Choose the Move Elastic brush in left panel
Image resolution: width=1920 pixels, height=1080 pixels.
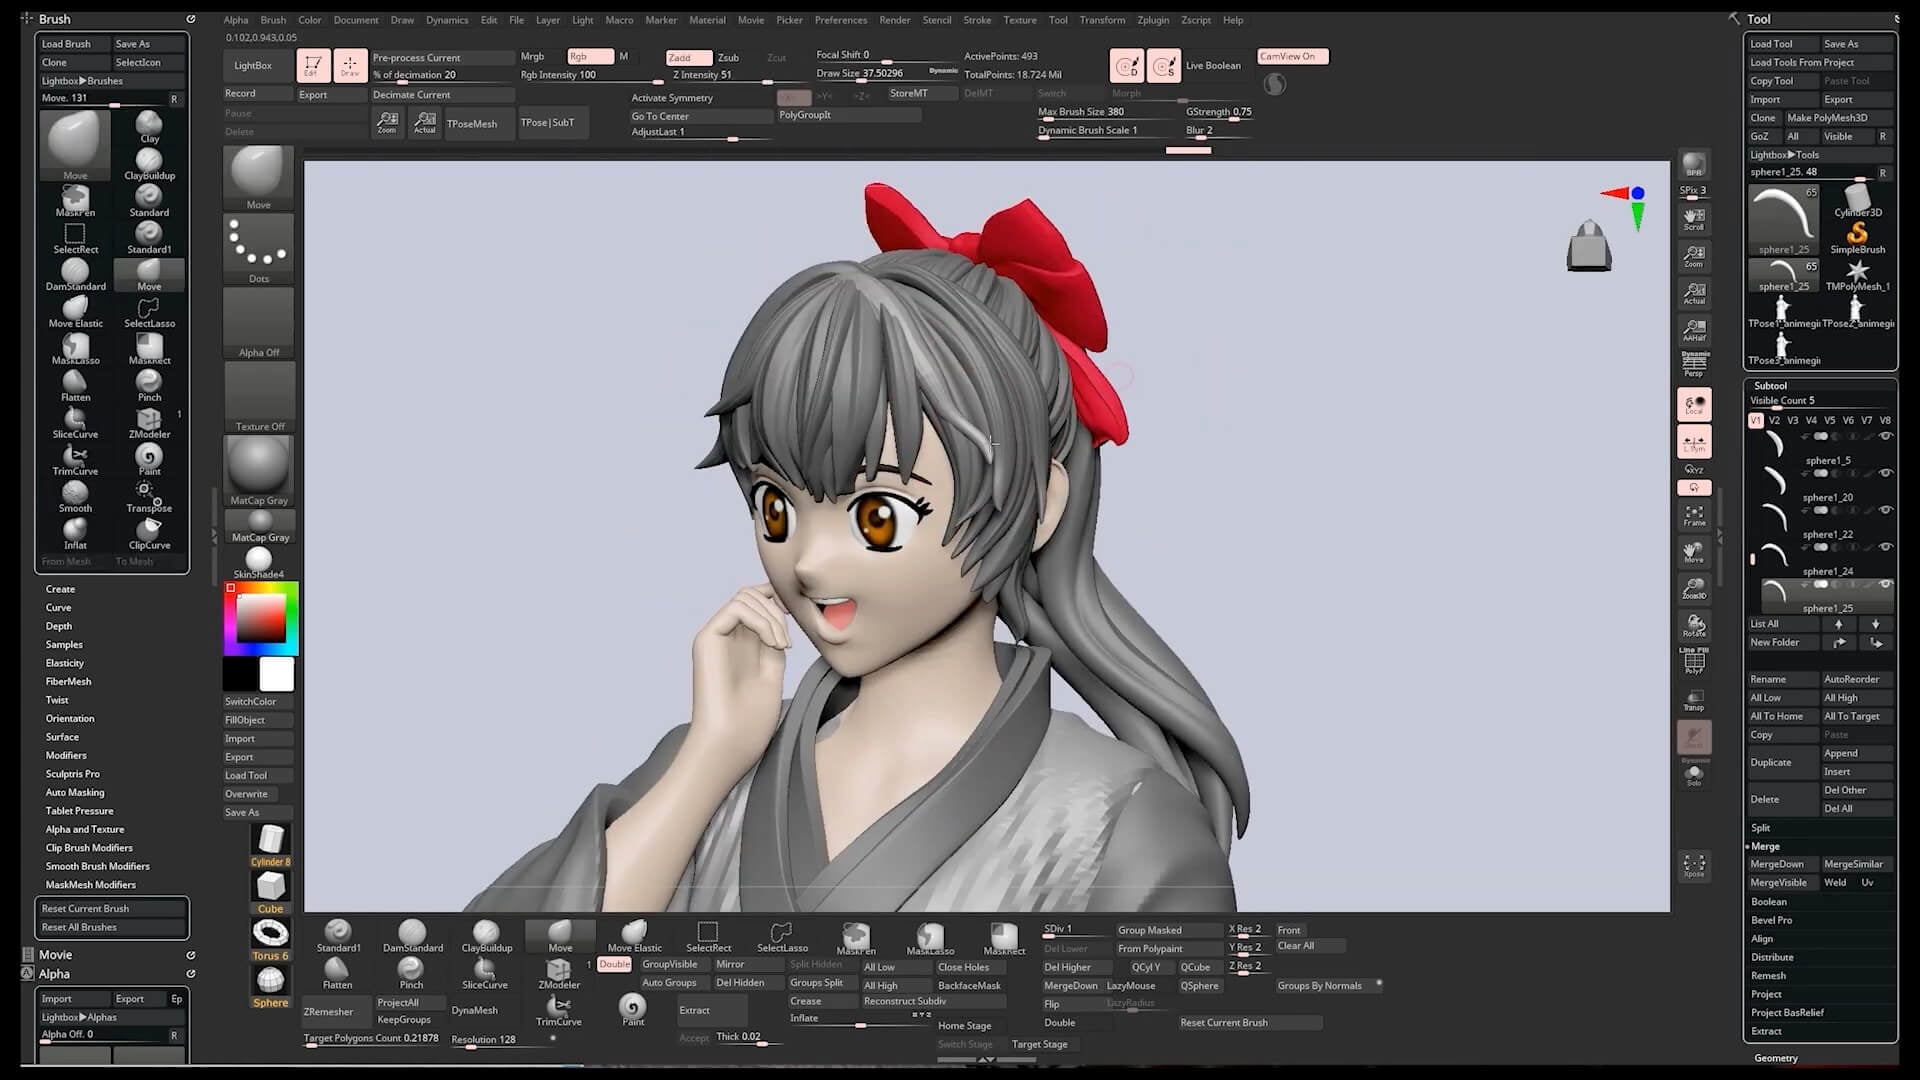coord(75,311)
